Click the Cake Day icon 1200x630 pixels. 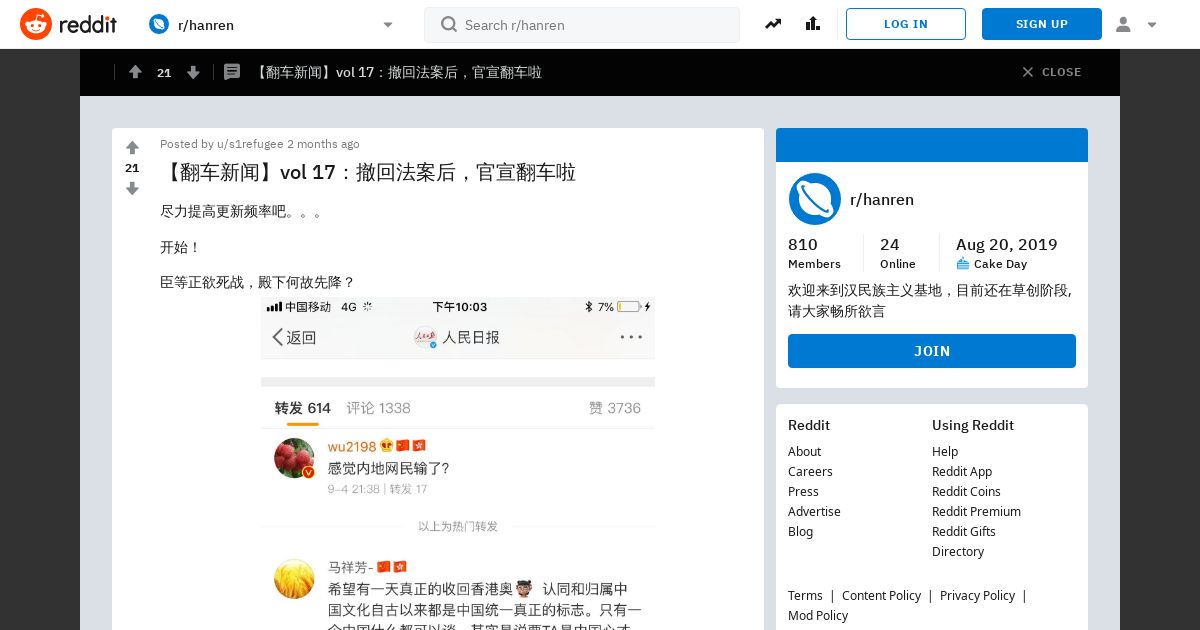[x=963, y=264]
